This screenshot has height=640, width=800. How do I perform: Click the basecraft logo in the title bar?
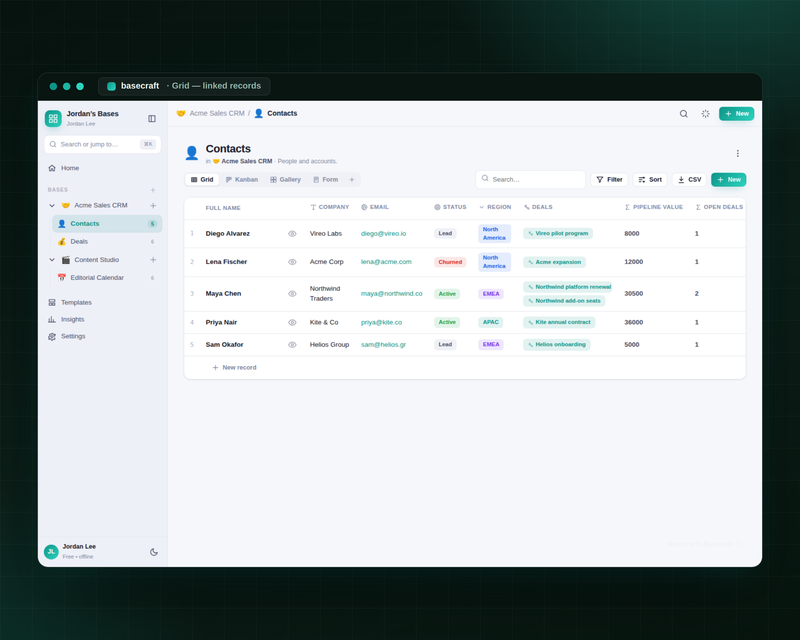(x=111, y=86)
